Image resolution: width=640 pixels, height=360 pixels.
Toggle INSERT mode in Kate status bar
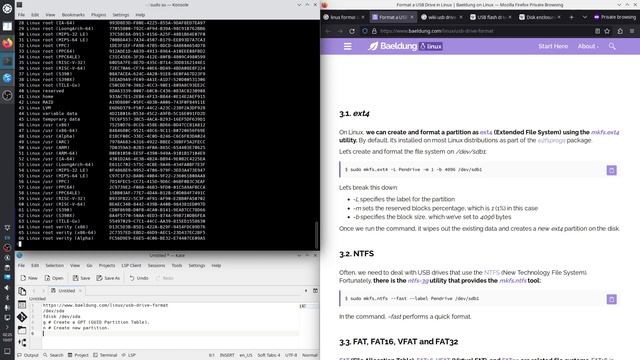tap(227, 355)
